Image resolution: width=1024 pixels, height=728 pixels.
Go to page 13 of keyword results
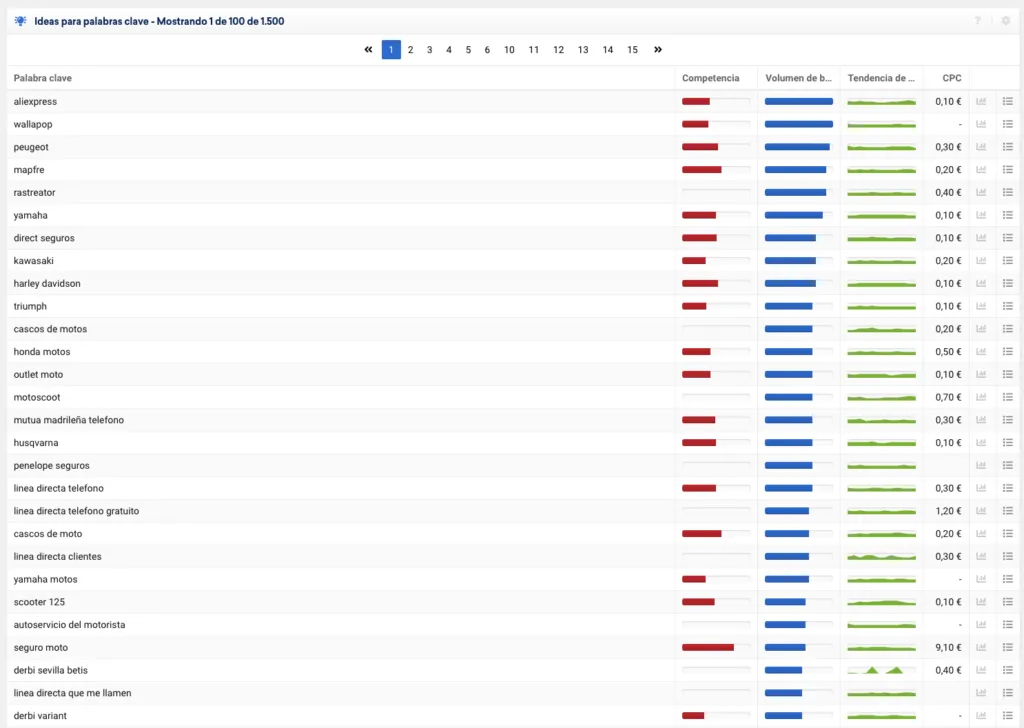tap(583, 50)
